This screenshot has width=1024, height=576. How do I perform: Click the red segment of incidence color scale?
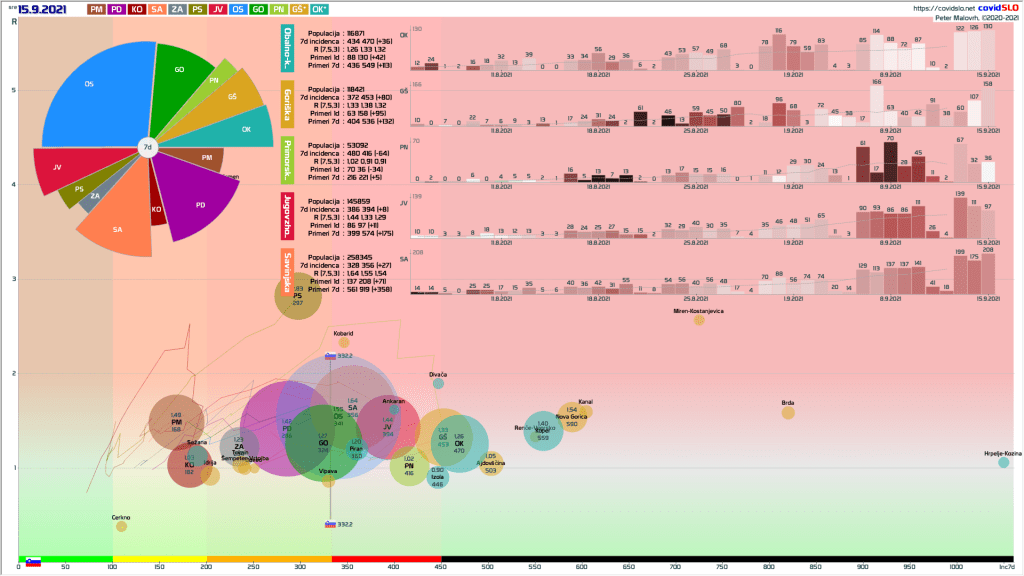[x=386, y=558]
